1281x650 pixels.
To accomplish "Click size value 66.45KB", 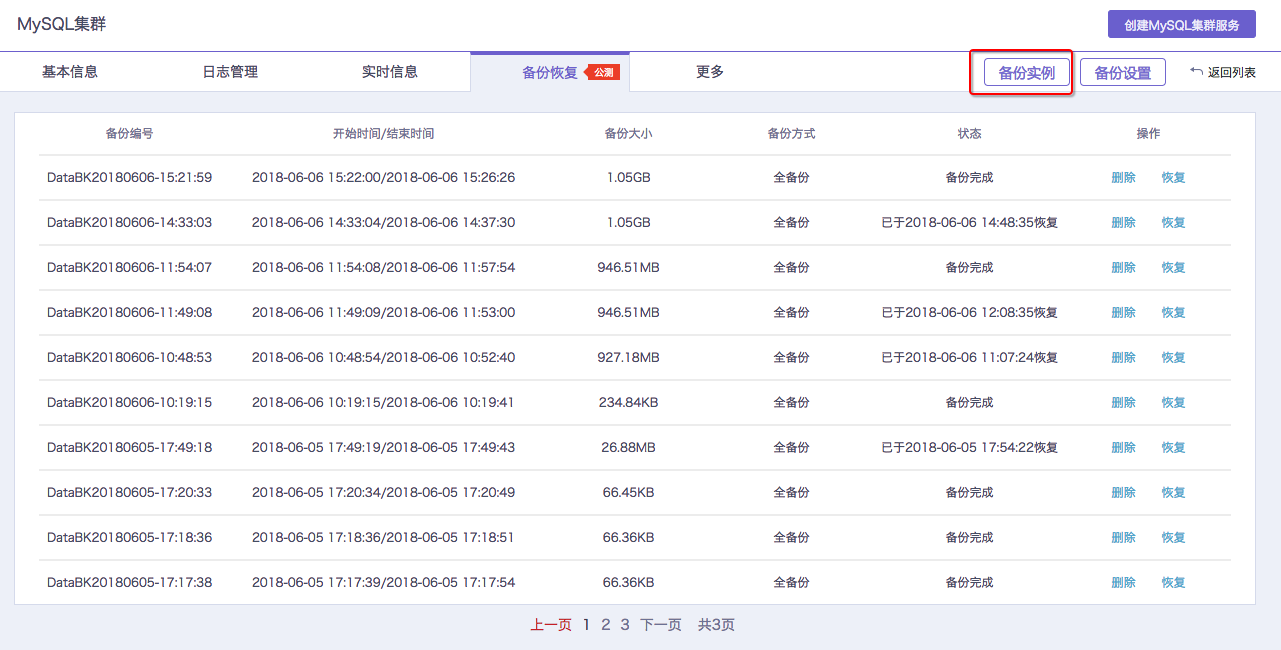I will point(629,493).
